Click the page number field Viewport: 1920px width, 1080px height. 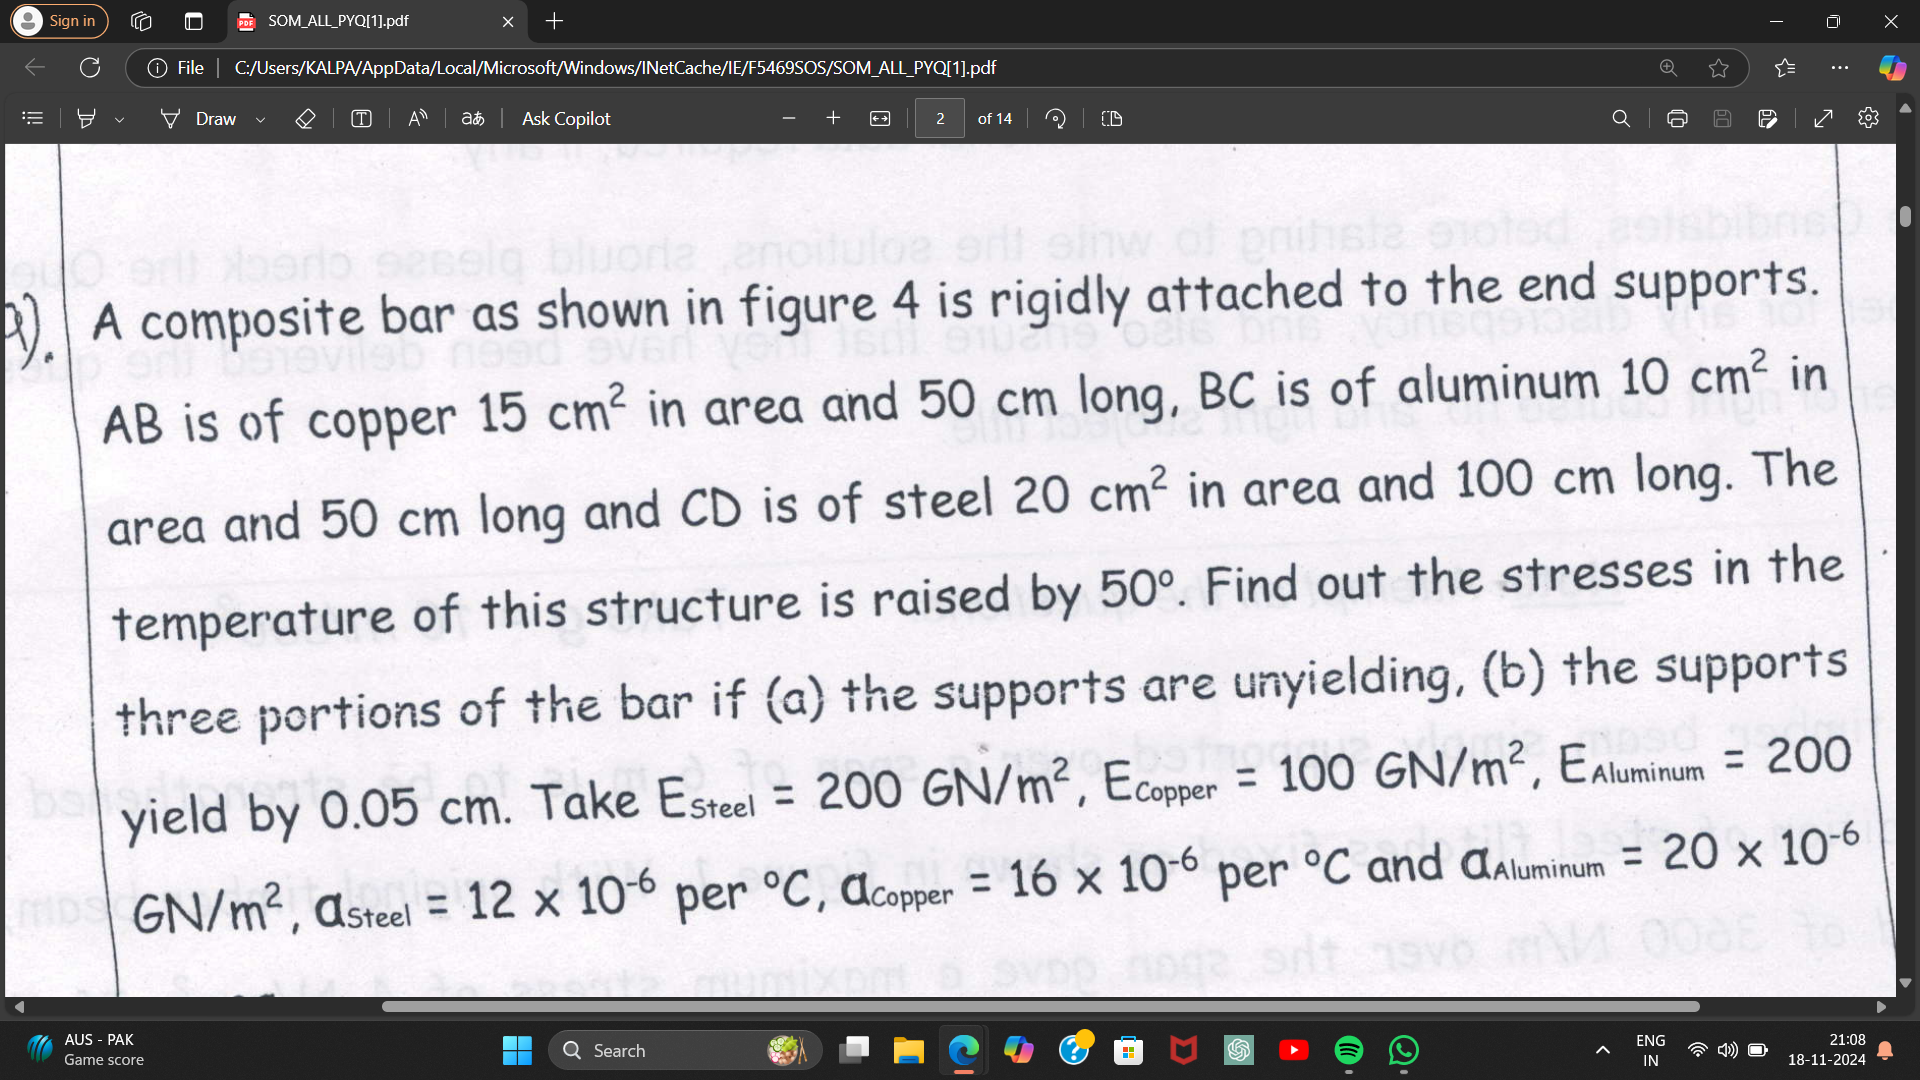pos(940,118)
